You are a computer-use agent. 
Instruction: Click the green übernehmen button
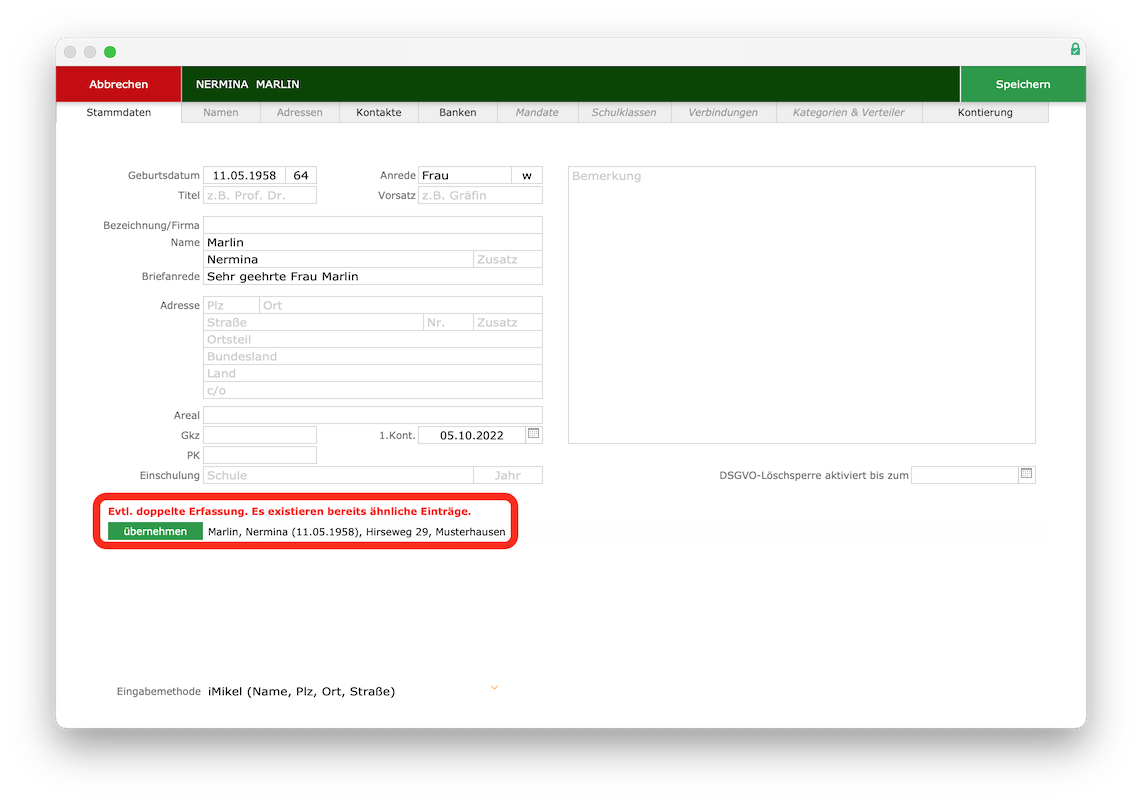click(x=155, y=532)
